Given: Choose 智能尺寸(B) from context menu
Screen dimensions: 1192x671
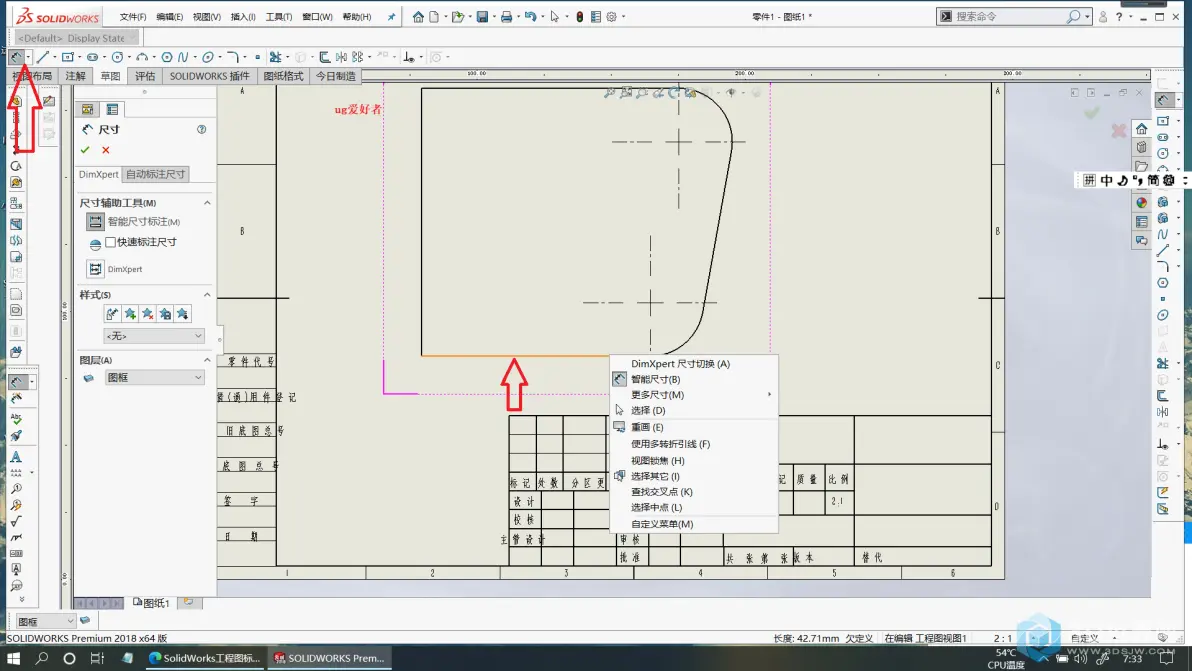Looking at the screenshot, I should (x=693, y=379).
